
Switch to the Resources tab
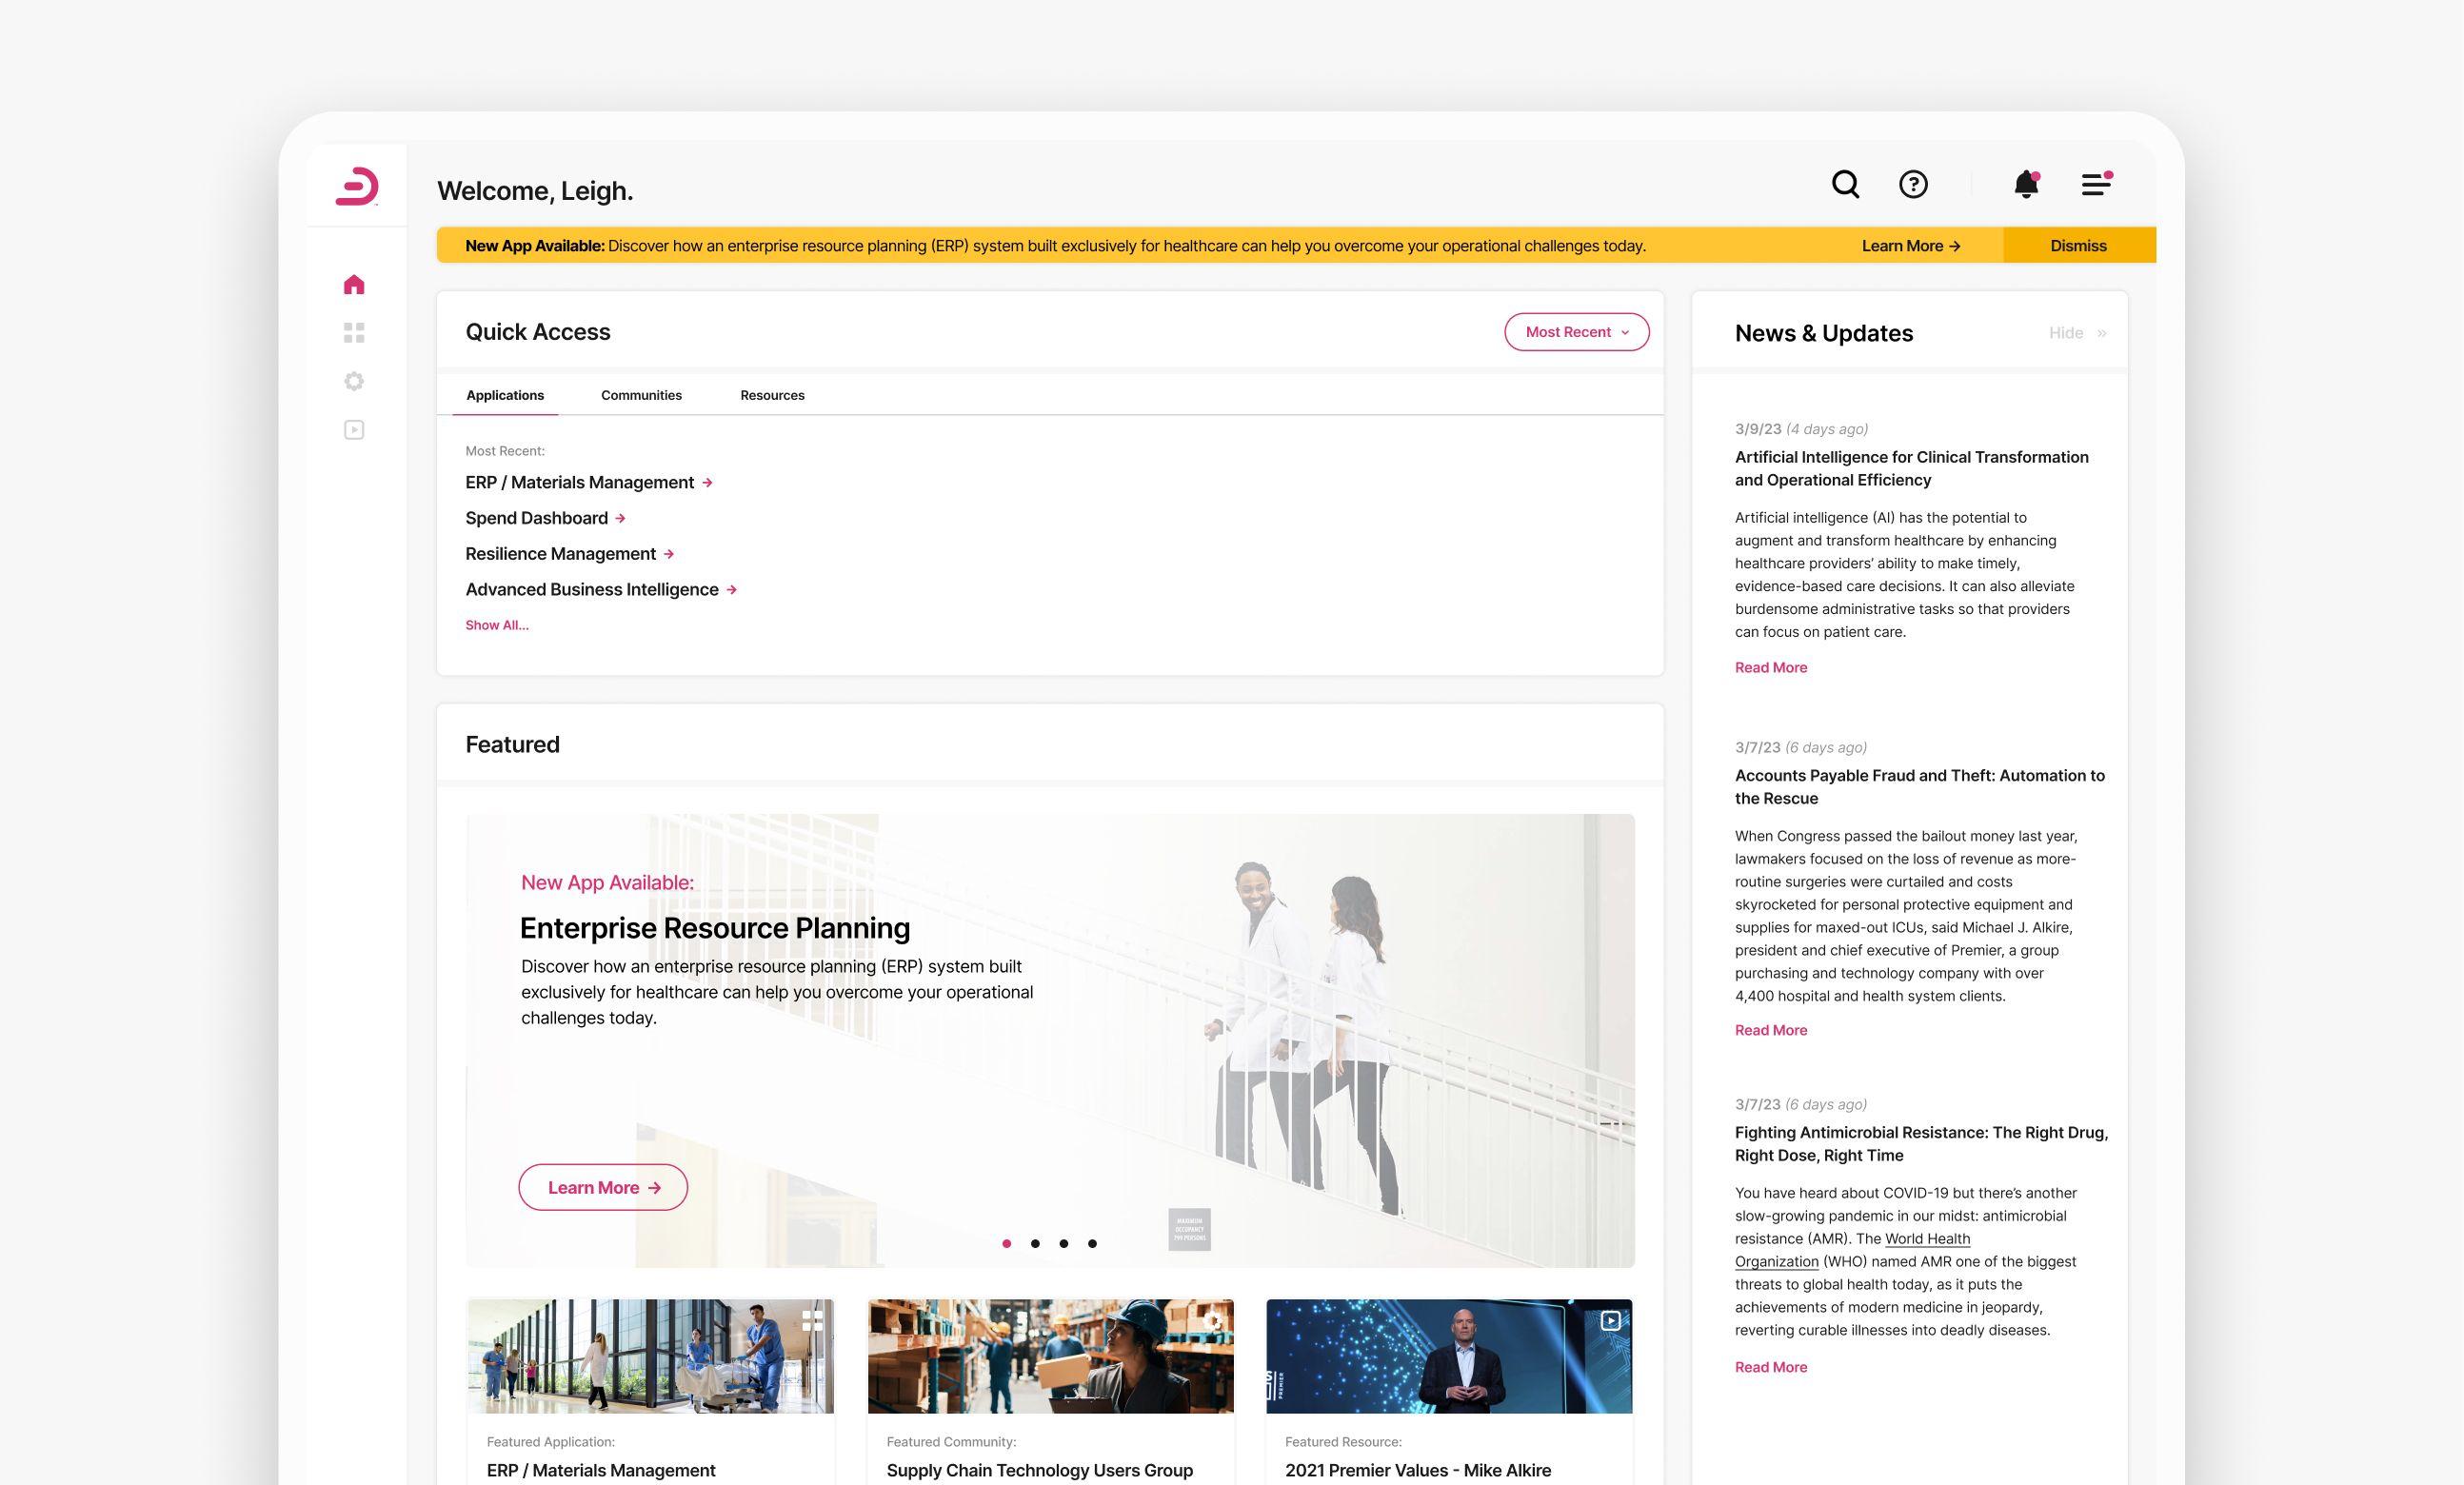[x=772, y=395]
